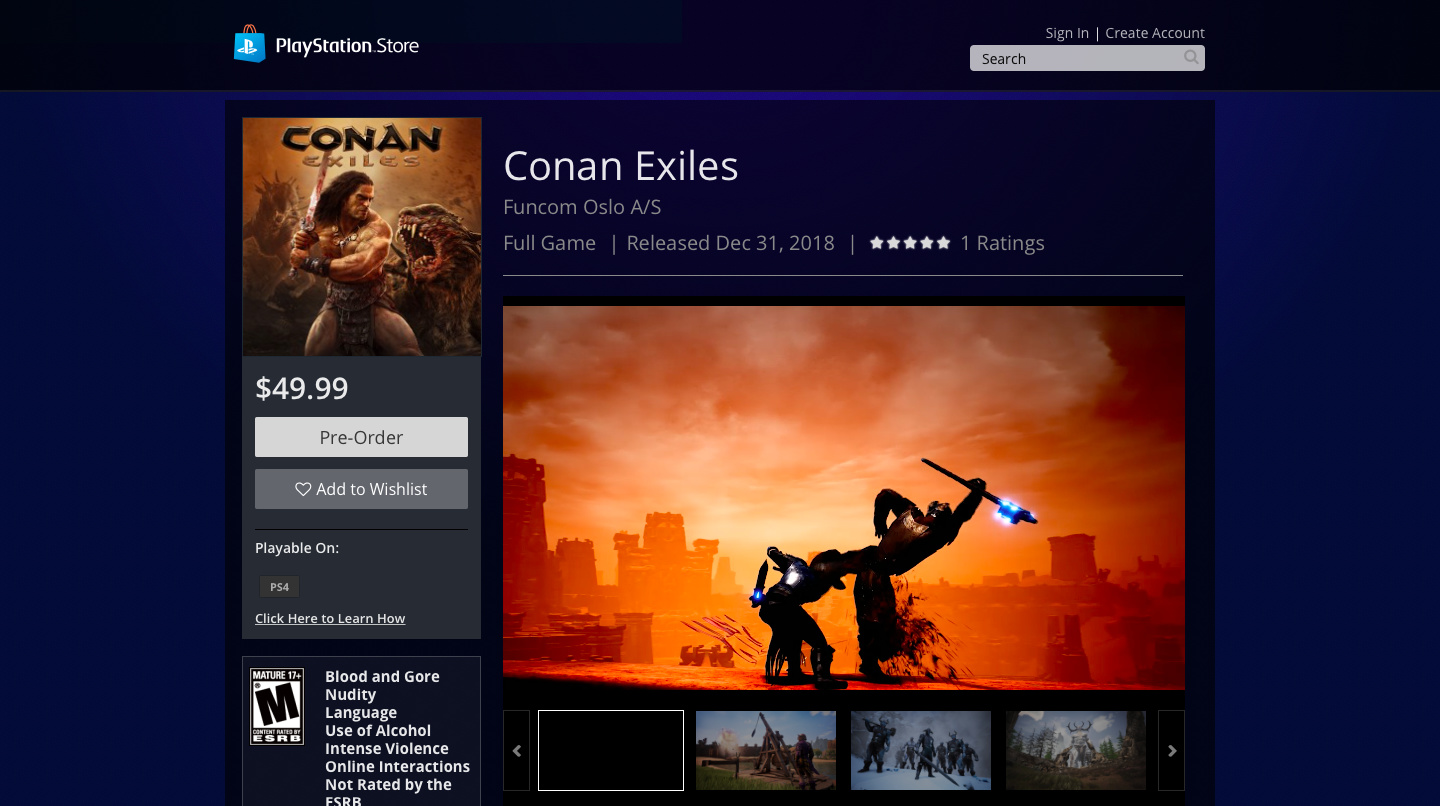The image size is (1440, 806).
Task: Click the next arrow in screenshot carousel
Action: click(x=1171, y=750)
